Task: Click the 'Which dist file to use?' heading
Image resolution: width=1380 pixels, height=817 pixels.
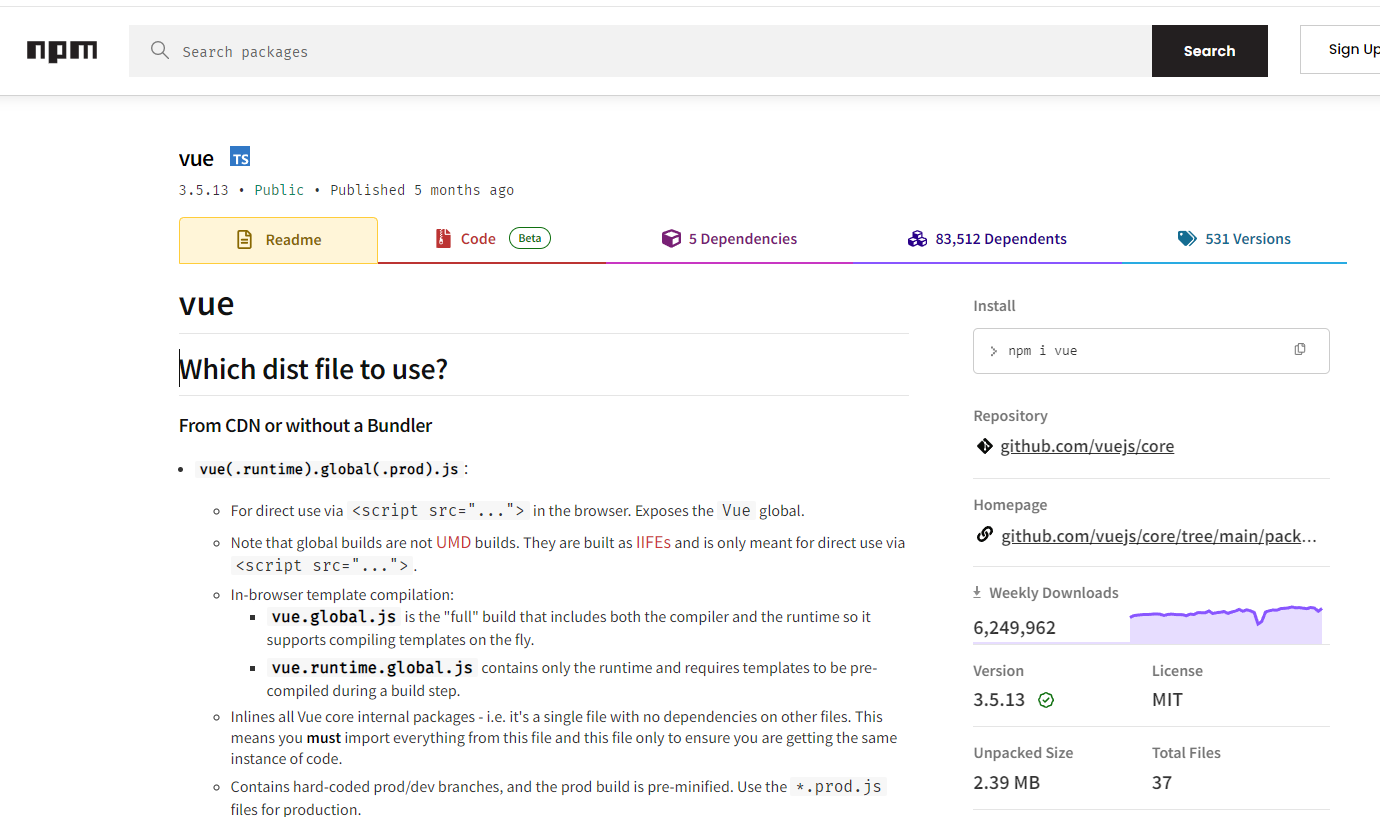Action: tap(313, 369)
